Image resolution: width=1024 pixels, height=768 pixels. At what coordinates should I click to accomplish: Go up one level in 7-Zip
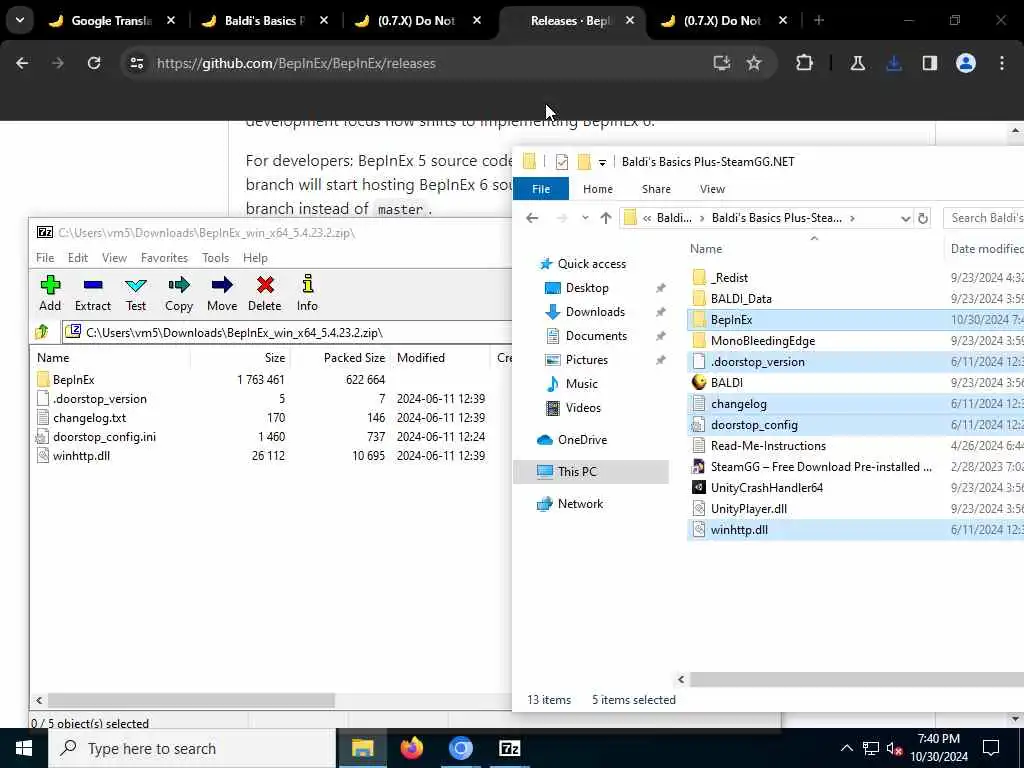(x=42, y=332)
